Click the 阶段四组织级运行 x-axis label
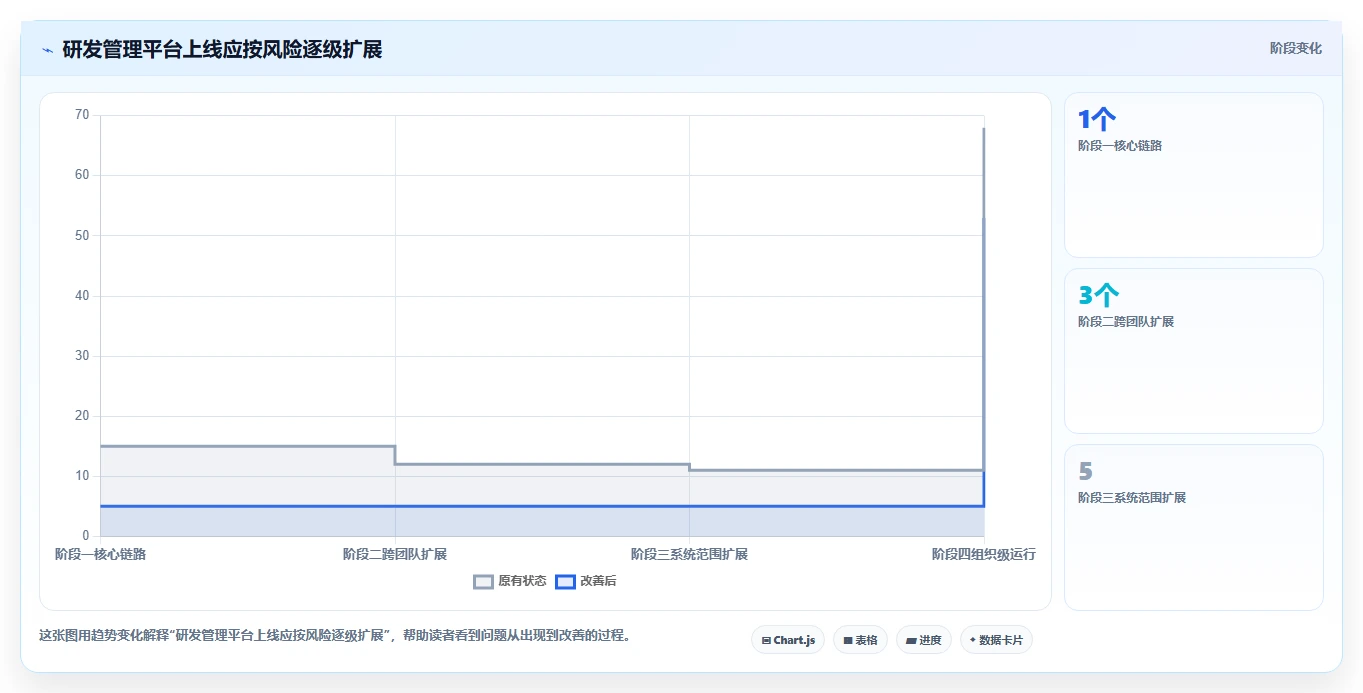Image resolution: width=1363 pixels, height=693 pixels. pyautogui.click(x=984, y=554)
